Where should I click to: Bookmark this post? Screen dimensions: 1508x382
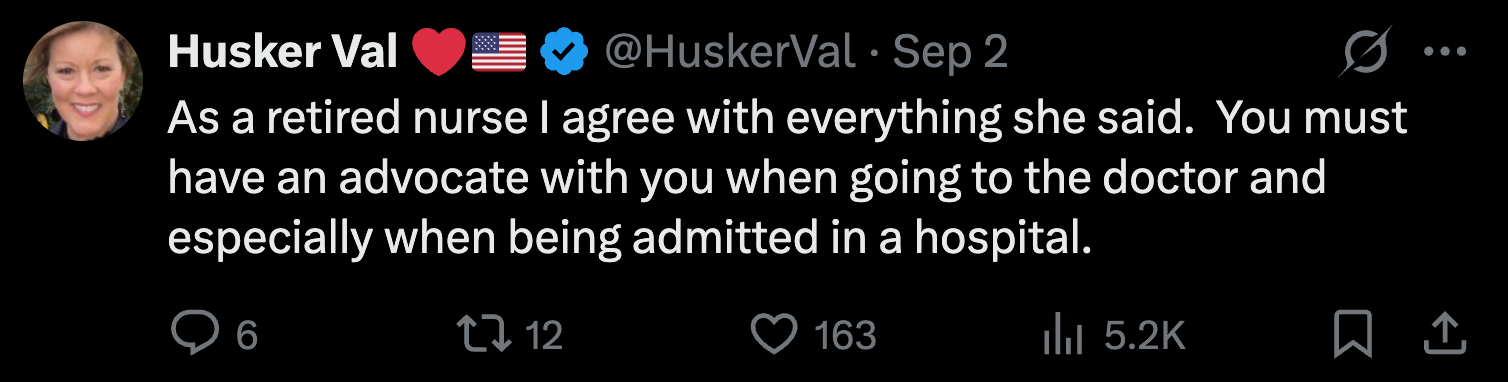[1353, 335]
